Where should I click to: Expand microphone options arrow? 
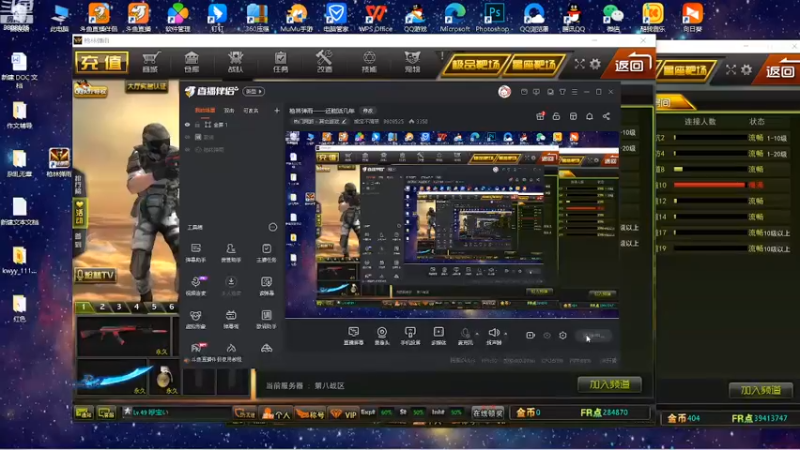point(477,334)
